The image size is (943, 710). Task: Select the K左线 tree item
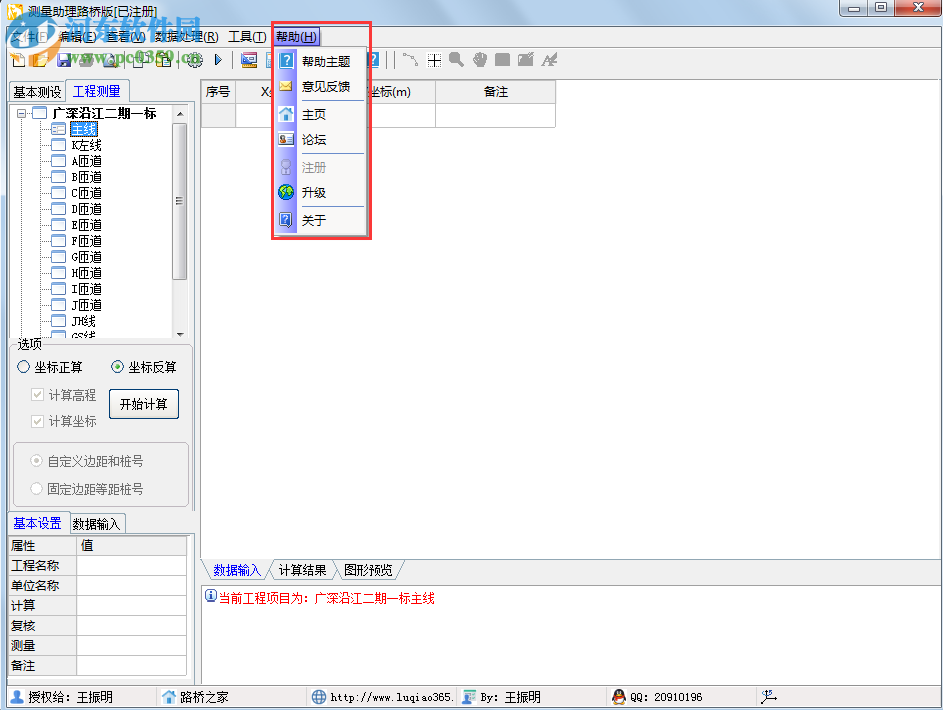click(86, 145)
